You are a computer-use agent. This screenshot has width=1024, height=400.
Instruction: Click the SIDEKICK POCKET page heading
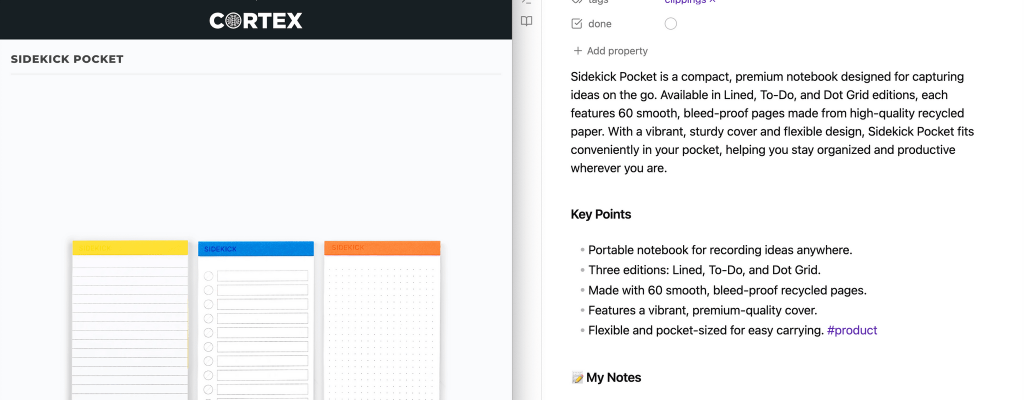[67, 59]
